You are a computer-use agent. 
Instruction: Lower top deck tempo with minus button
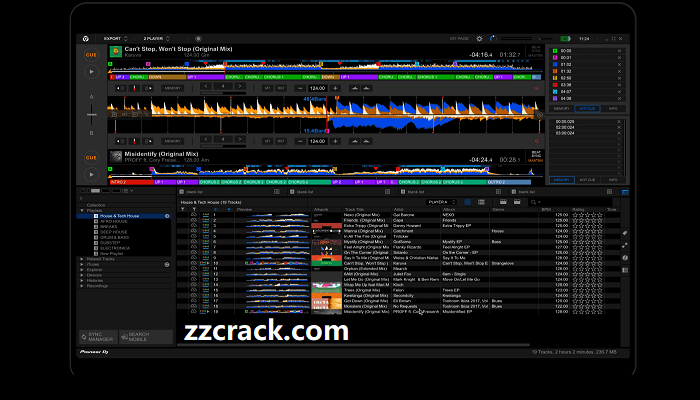300,88
